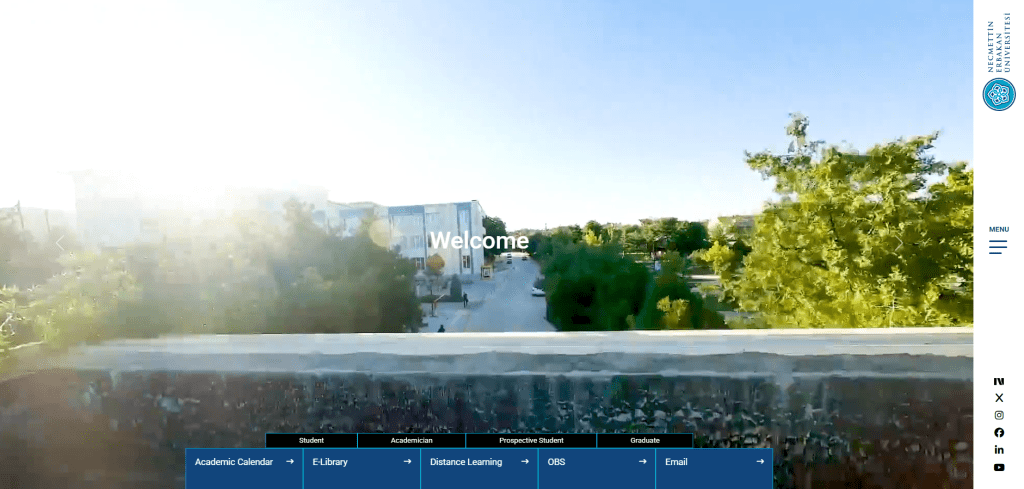This screenshot has width=1024, height=489.
Task: Click the Necmettin Erbakan University logo
Action: pyautogui.click(x=998, y=66)
